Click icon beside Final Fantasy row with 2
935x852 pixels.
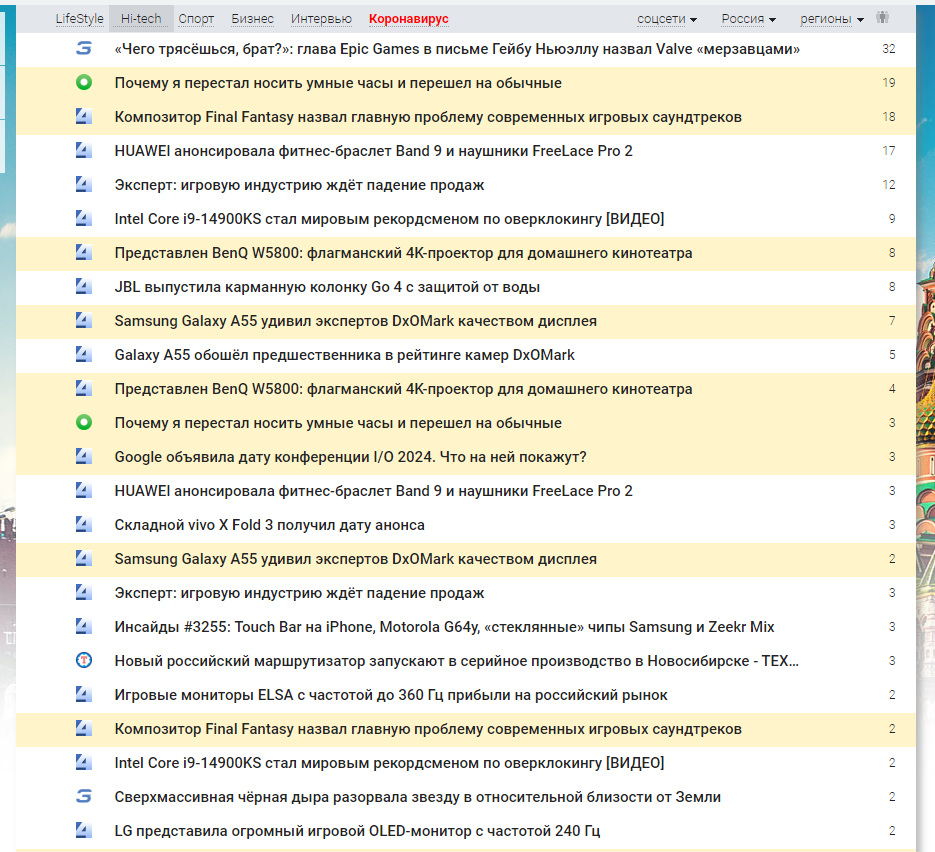[84, 728]
